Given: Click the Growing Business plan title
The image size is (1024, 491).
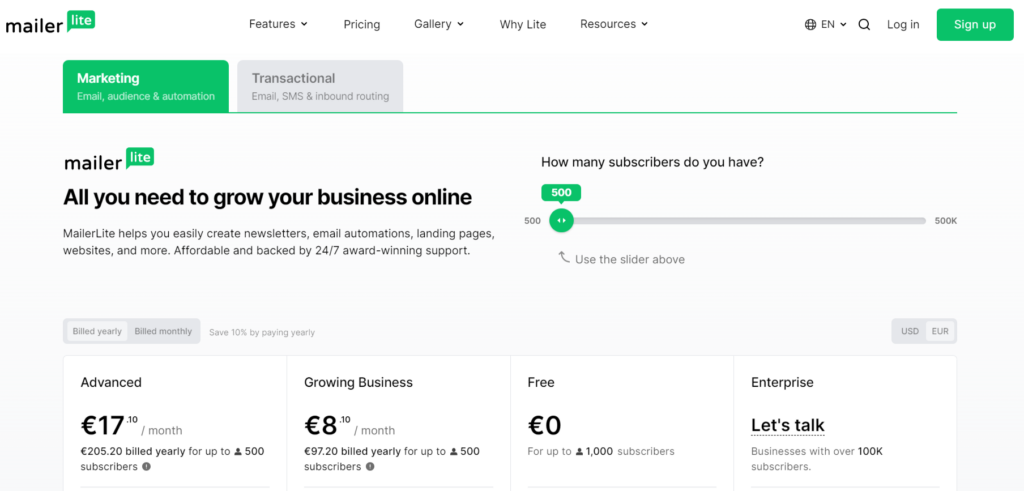Looking at the screenshot, I should [x=359, y=382].
